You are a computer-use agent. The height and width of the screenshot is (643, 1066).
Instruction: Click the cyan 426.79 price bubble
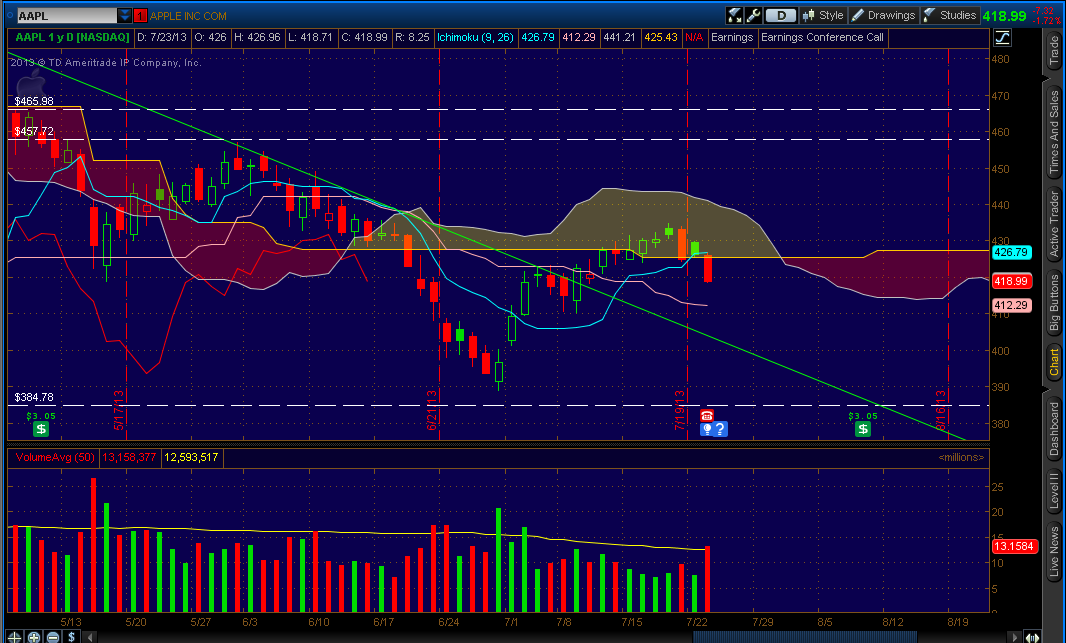[1012, 252]
